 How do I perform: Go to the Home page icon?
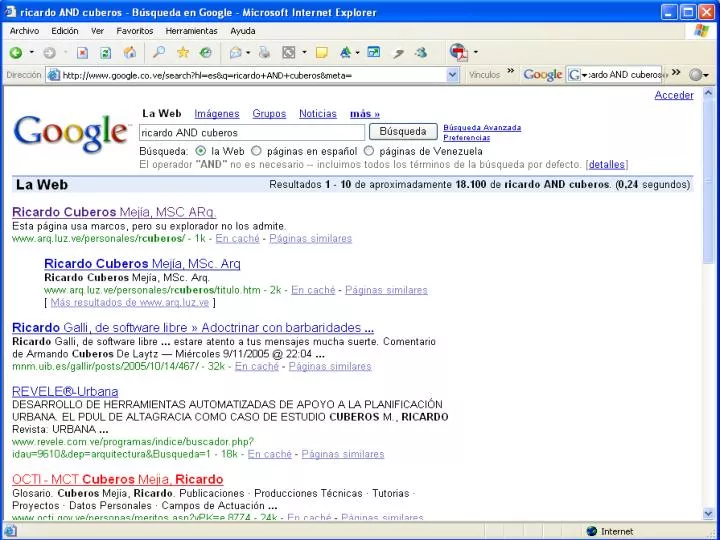coord(130,52)
